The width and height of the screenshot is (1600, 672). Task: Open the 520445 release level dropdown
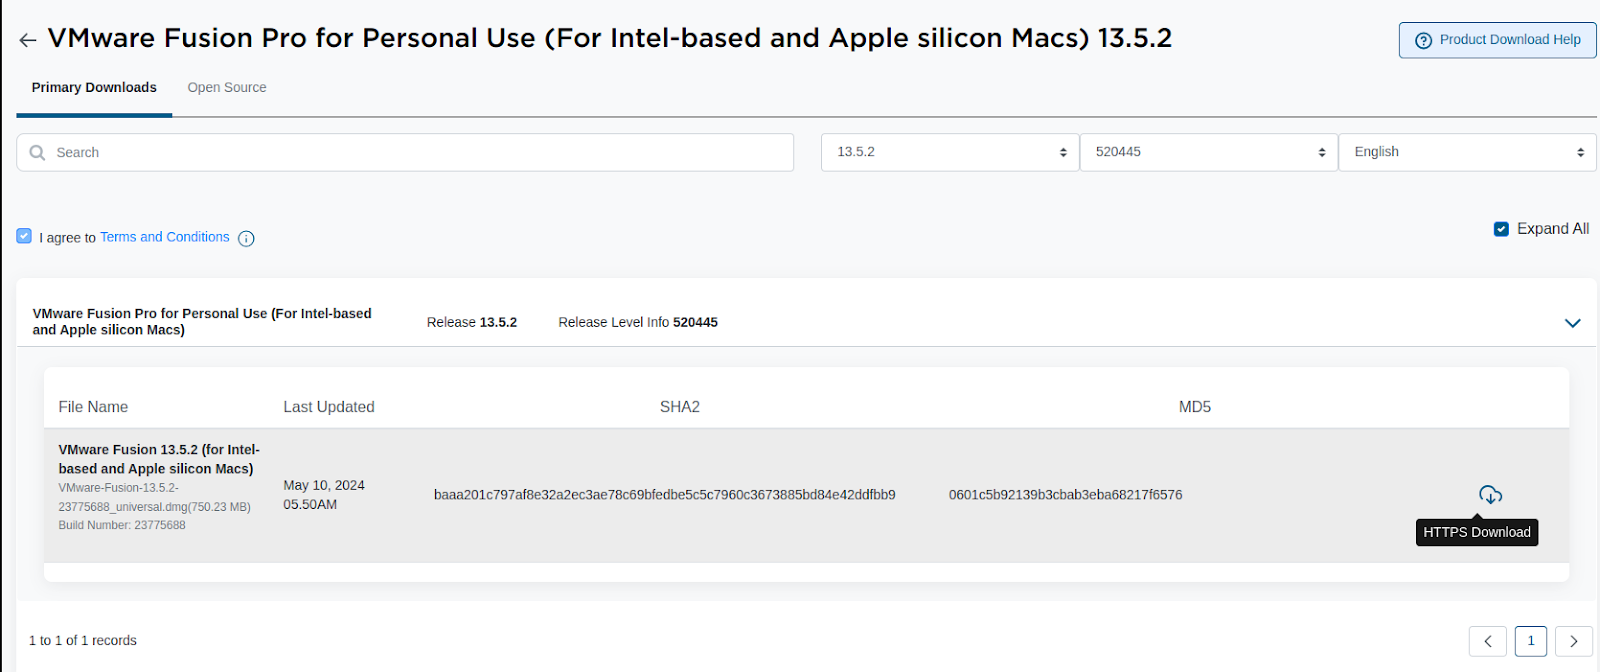click(x=1209, y=152)
